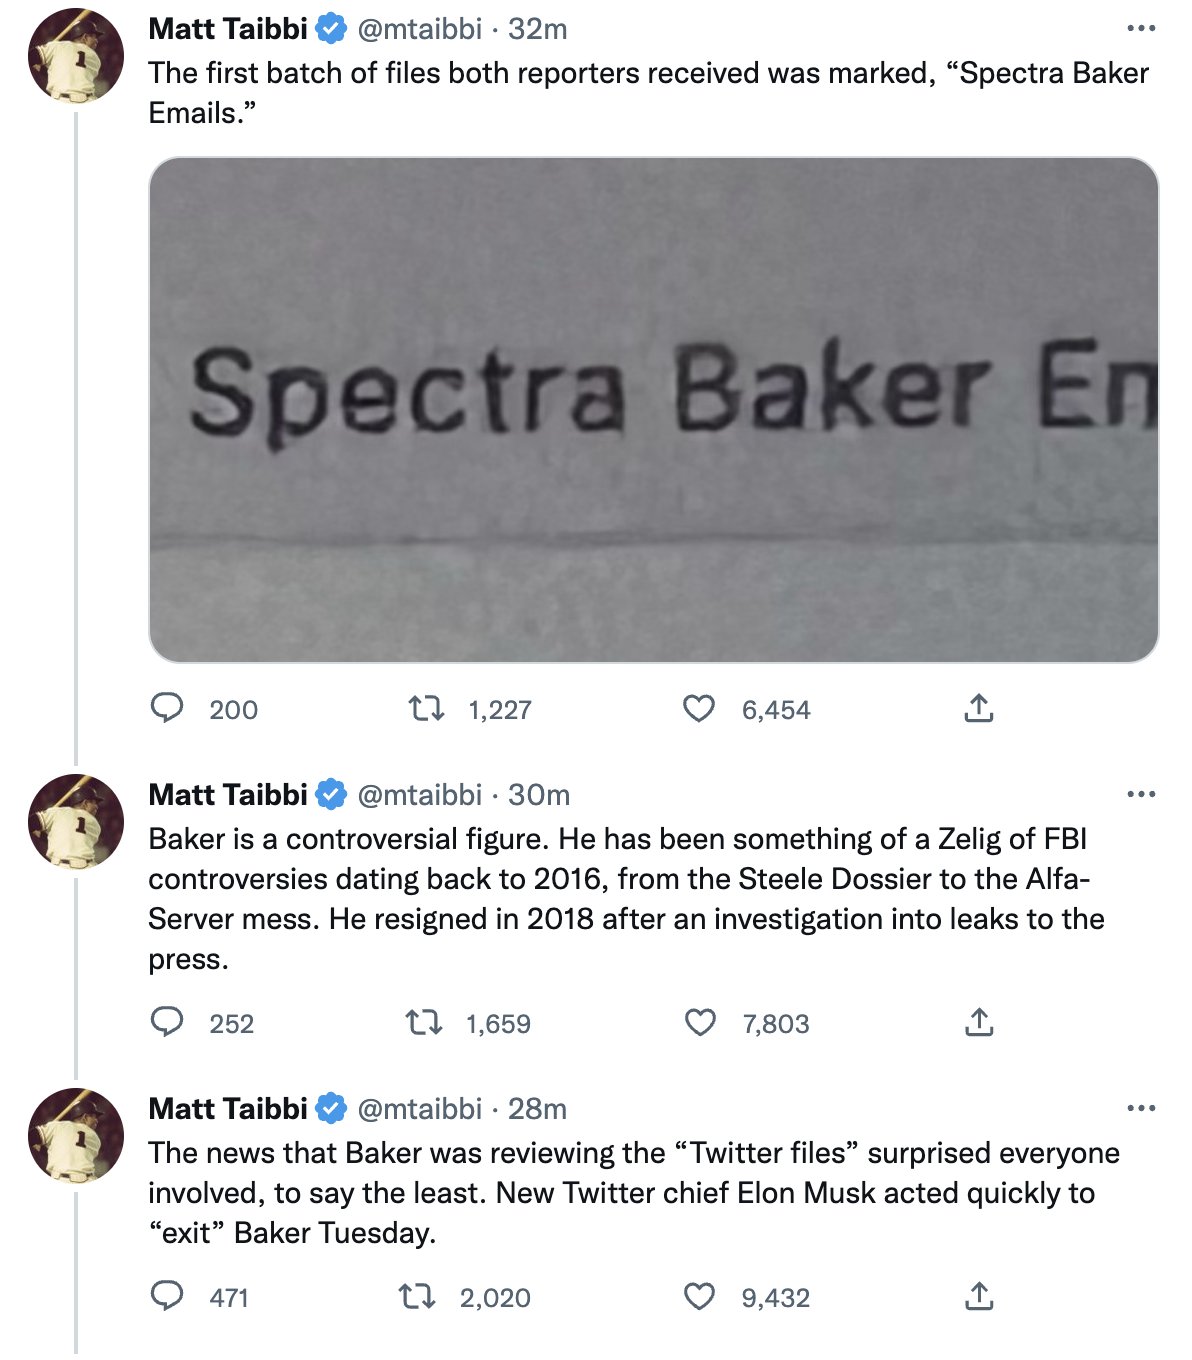This screenshot has height=1360, width=1192.
Task: Open the Spectra Baker image attachment
Action: (654, 410)
